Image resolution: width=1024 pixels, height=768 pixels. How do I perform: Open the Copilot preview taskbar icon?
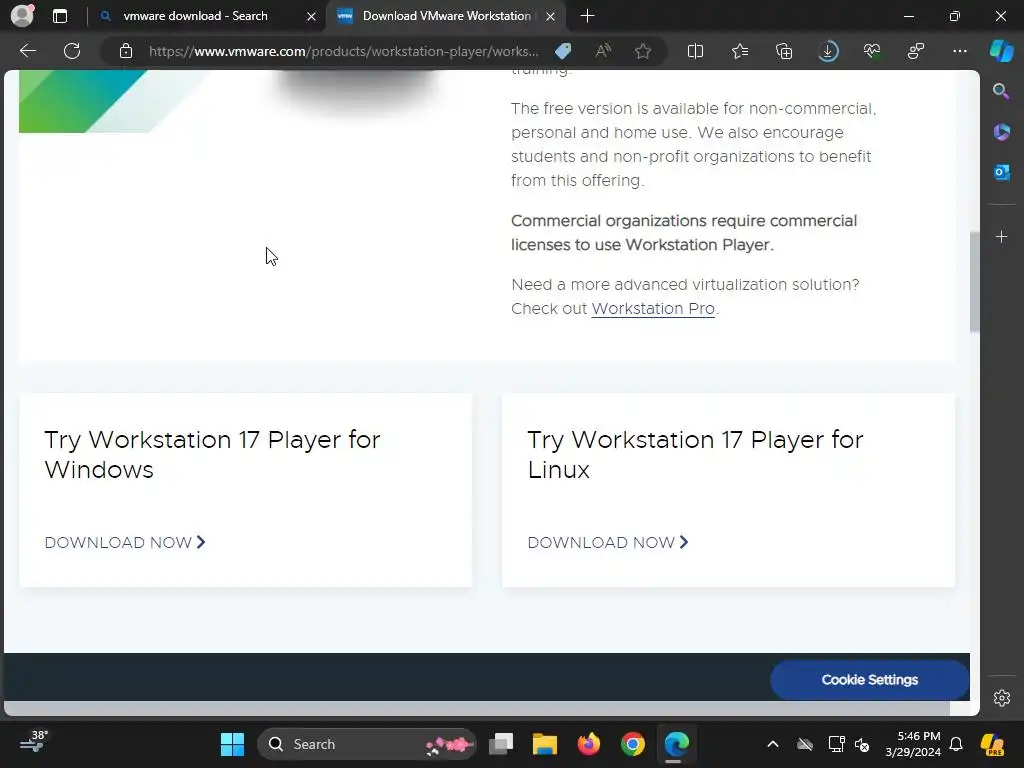[x=993, y=744]
